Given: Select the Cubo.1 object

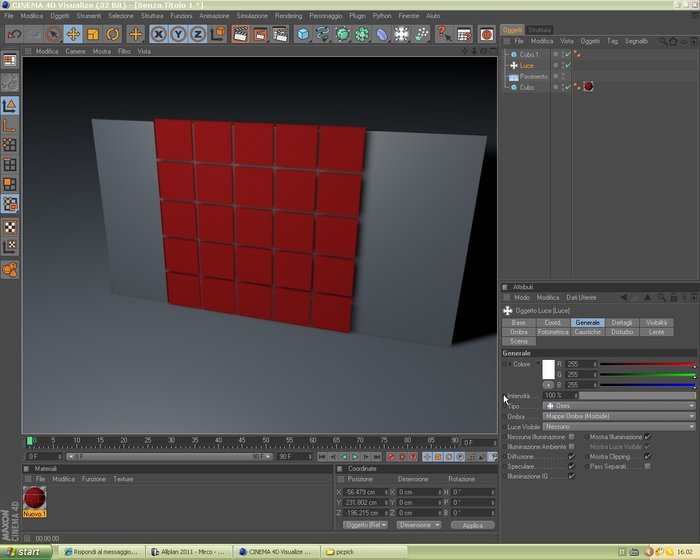Looking at the screenshot, I should tap(529, 54).
